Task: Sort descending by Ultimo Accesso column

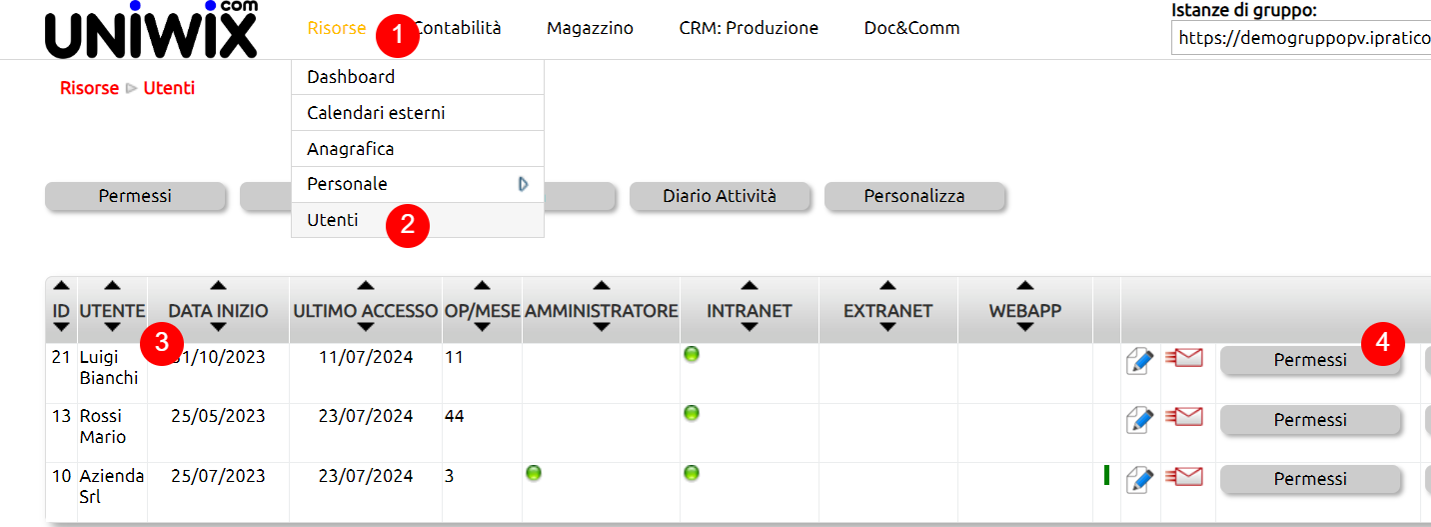Action: [365, 327]
